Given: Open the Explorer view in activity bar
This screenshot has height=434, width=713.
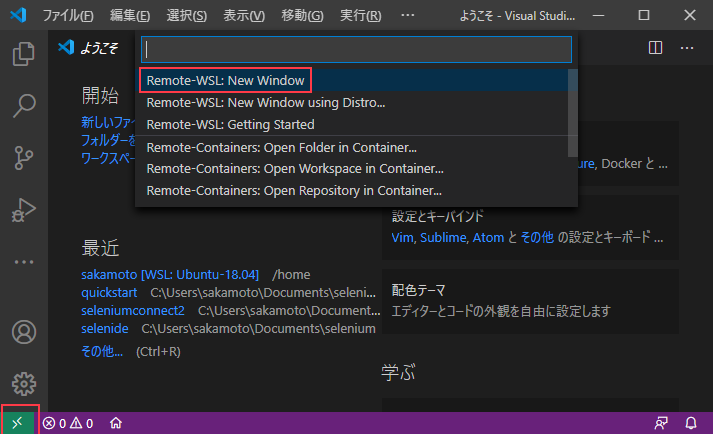Looking at the screenshot, I should point(24,54).
